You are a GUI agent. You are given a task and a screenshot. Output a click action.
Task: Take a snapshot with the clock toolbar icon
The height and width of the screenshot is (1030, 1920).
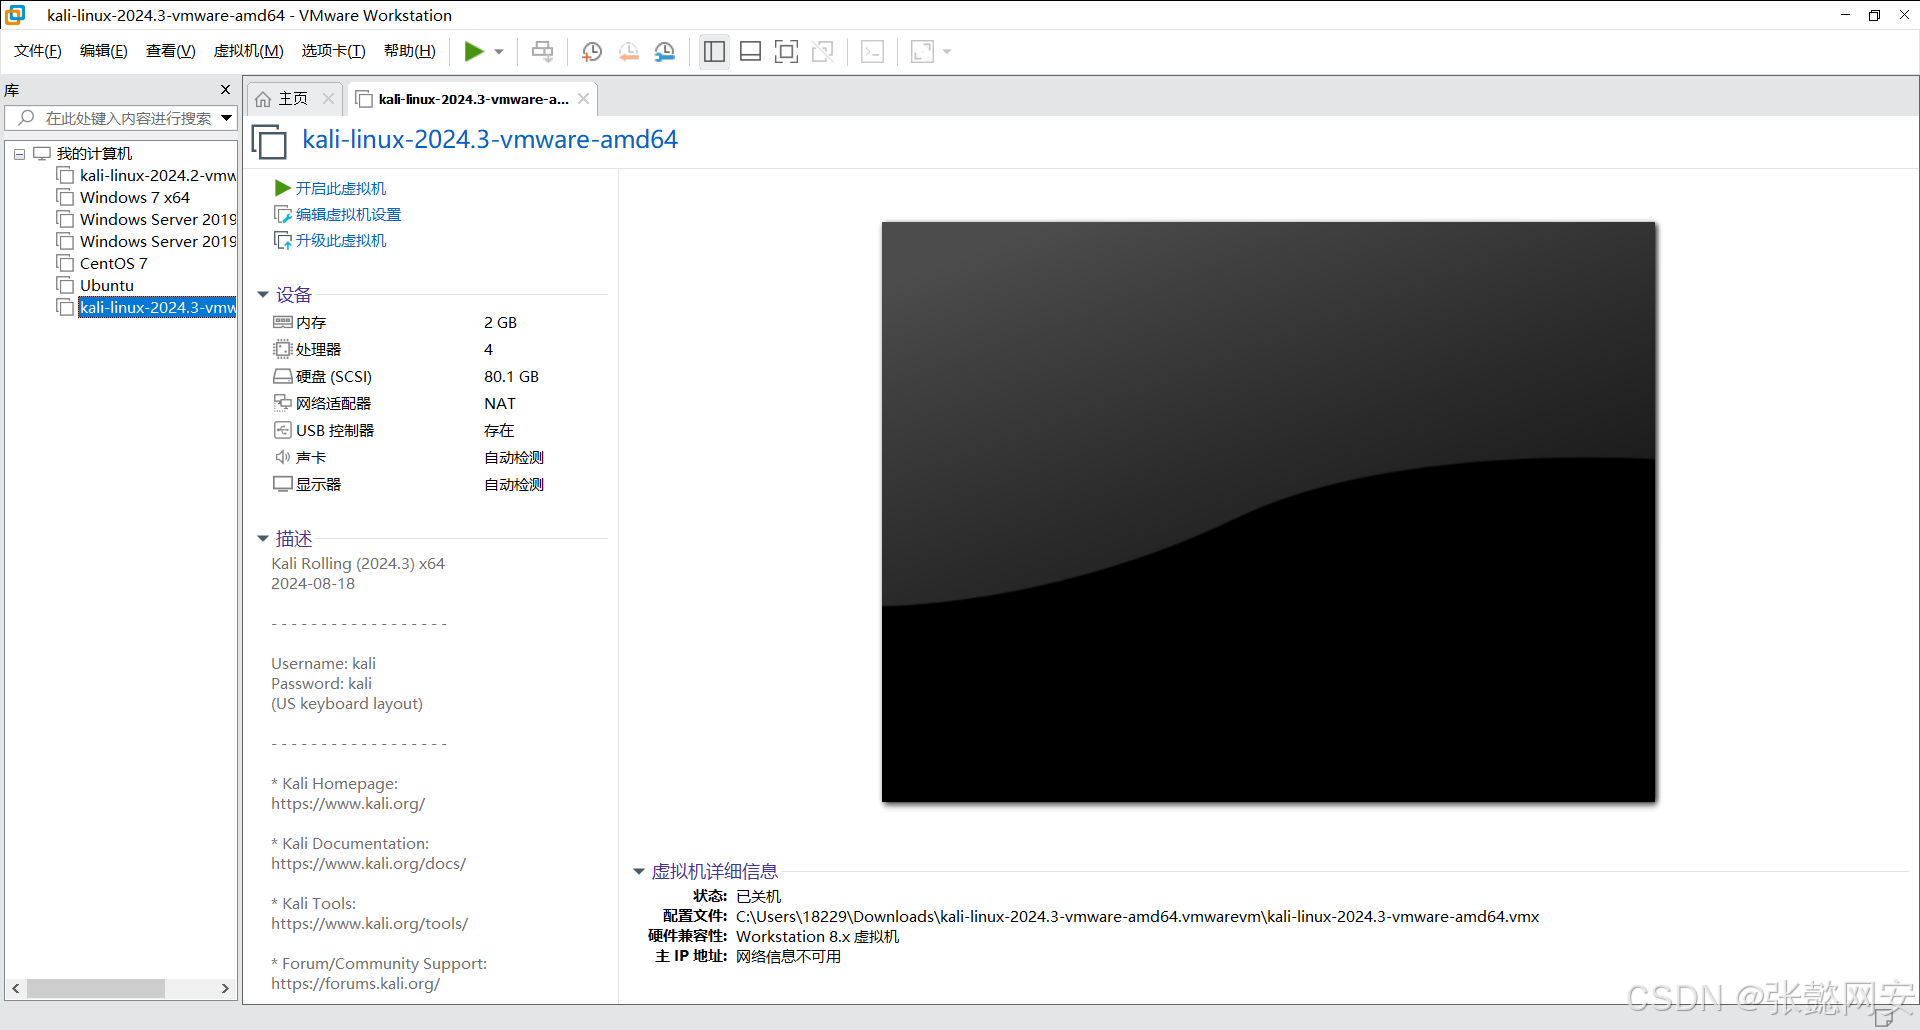tap(592, 51)
